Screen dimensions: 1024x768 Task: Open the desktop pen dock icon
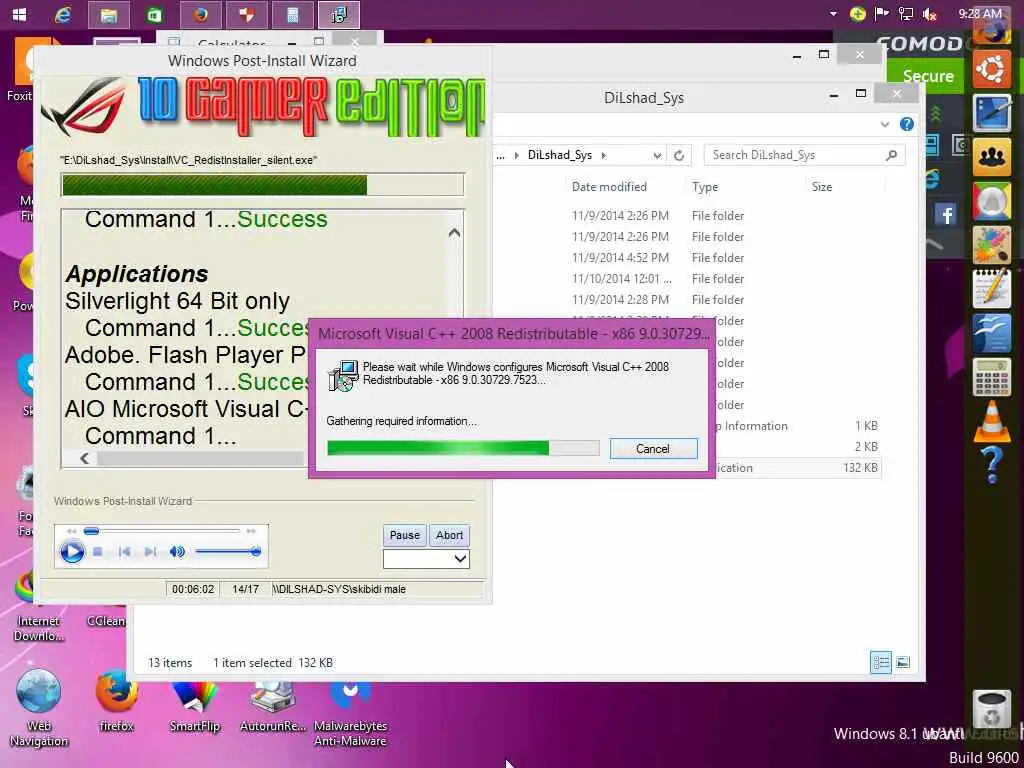coord(991,113)
